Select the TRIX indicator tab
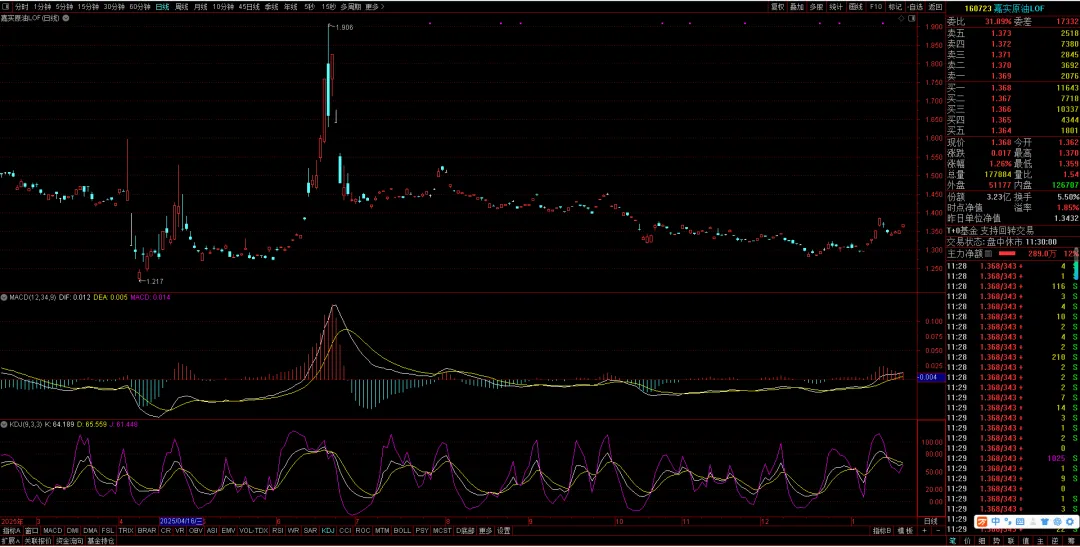 tap(126, 530)
